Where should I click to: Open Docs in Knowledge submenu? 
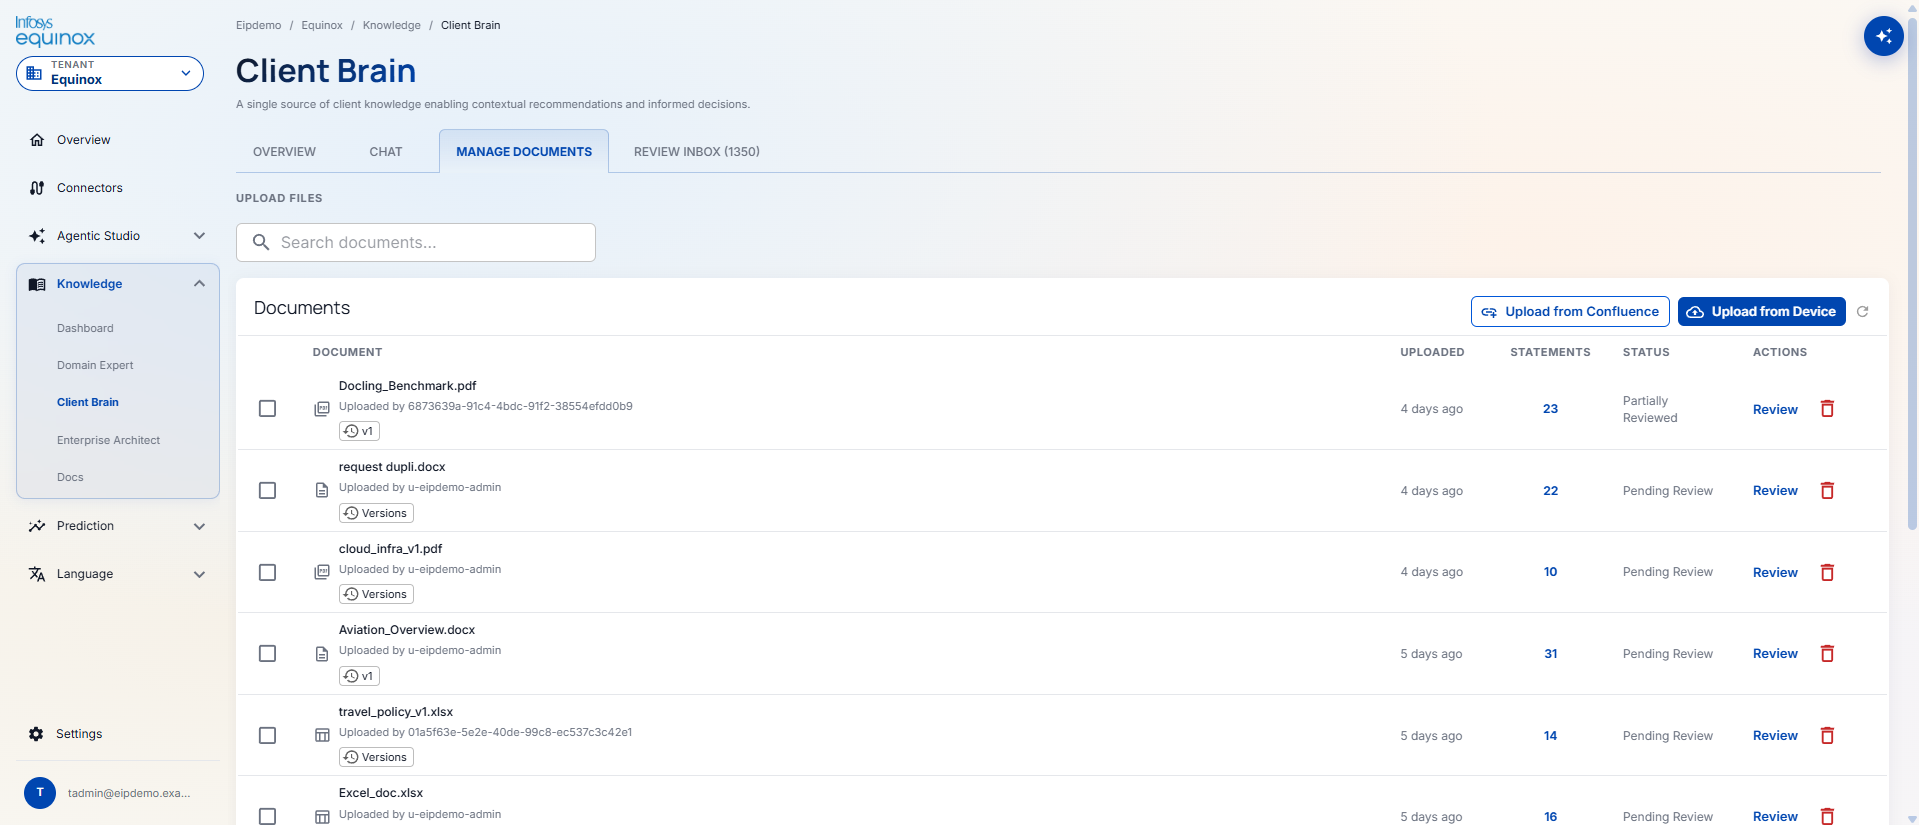tap(70, 477)
